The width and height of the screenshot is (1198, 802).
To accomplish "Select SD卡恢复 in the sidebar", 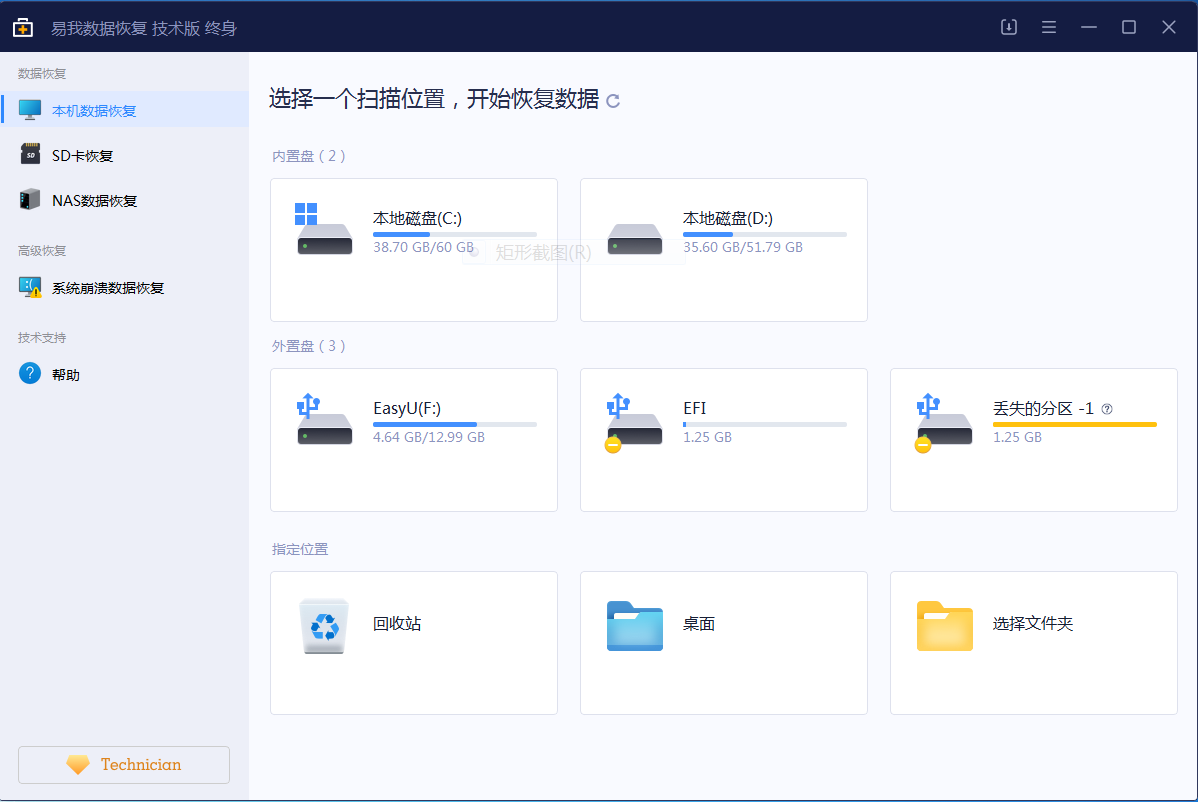I will pos(125,155).
